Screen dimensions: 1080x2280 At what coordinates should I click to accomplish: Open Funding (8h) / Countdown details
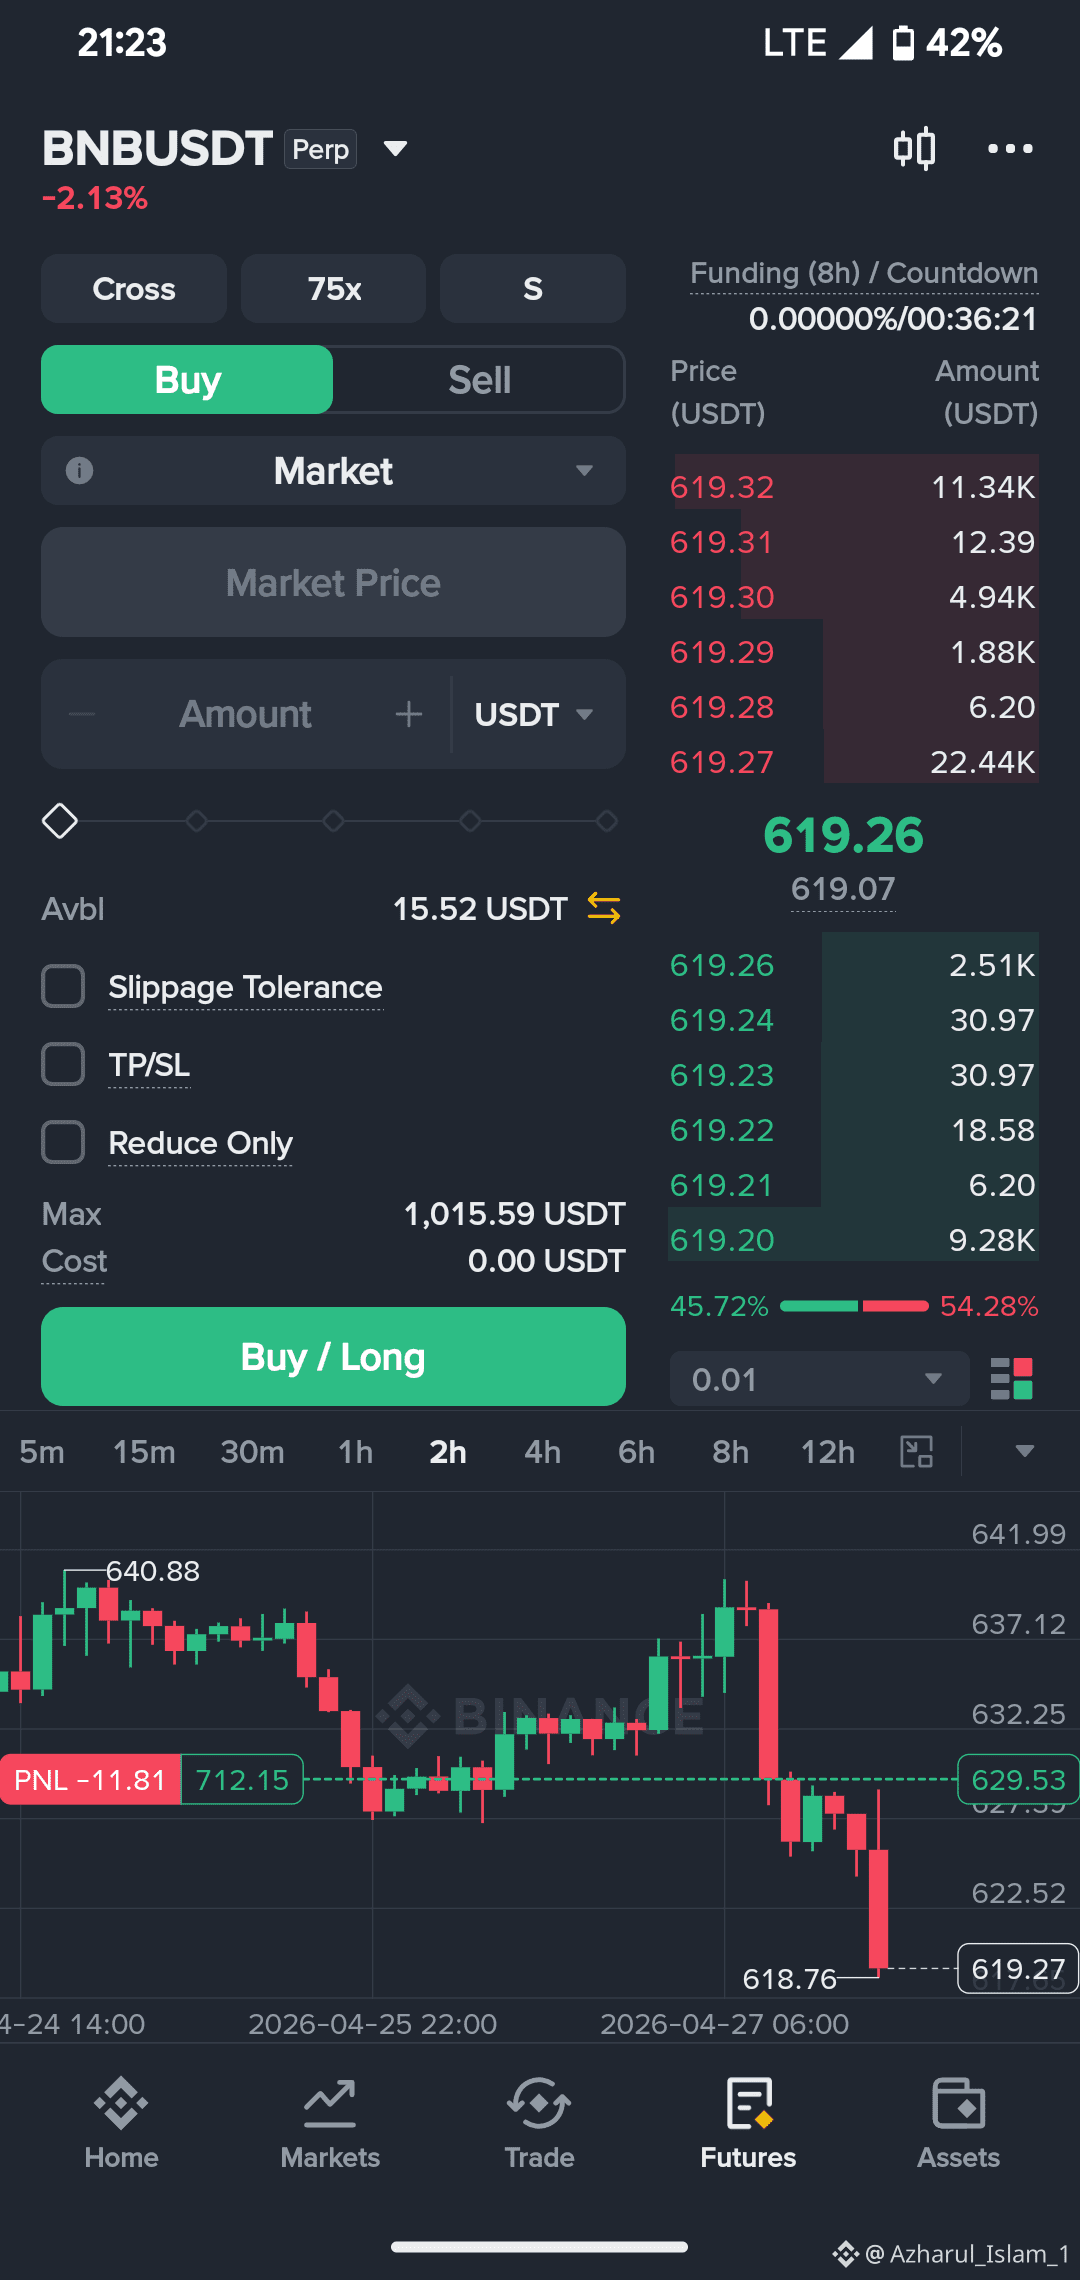[864, 273]
